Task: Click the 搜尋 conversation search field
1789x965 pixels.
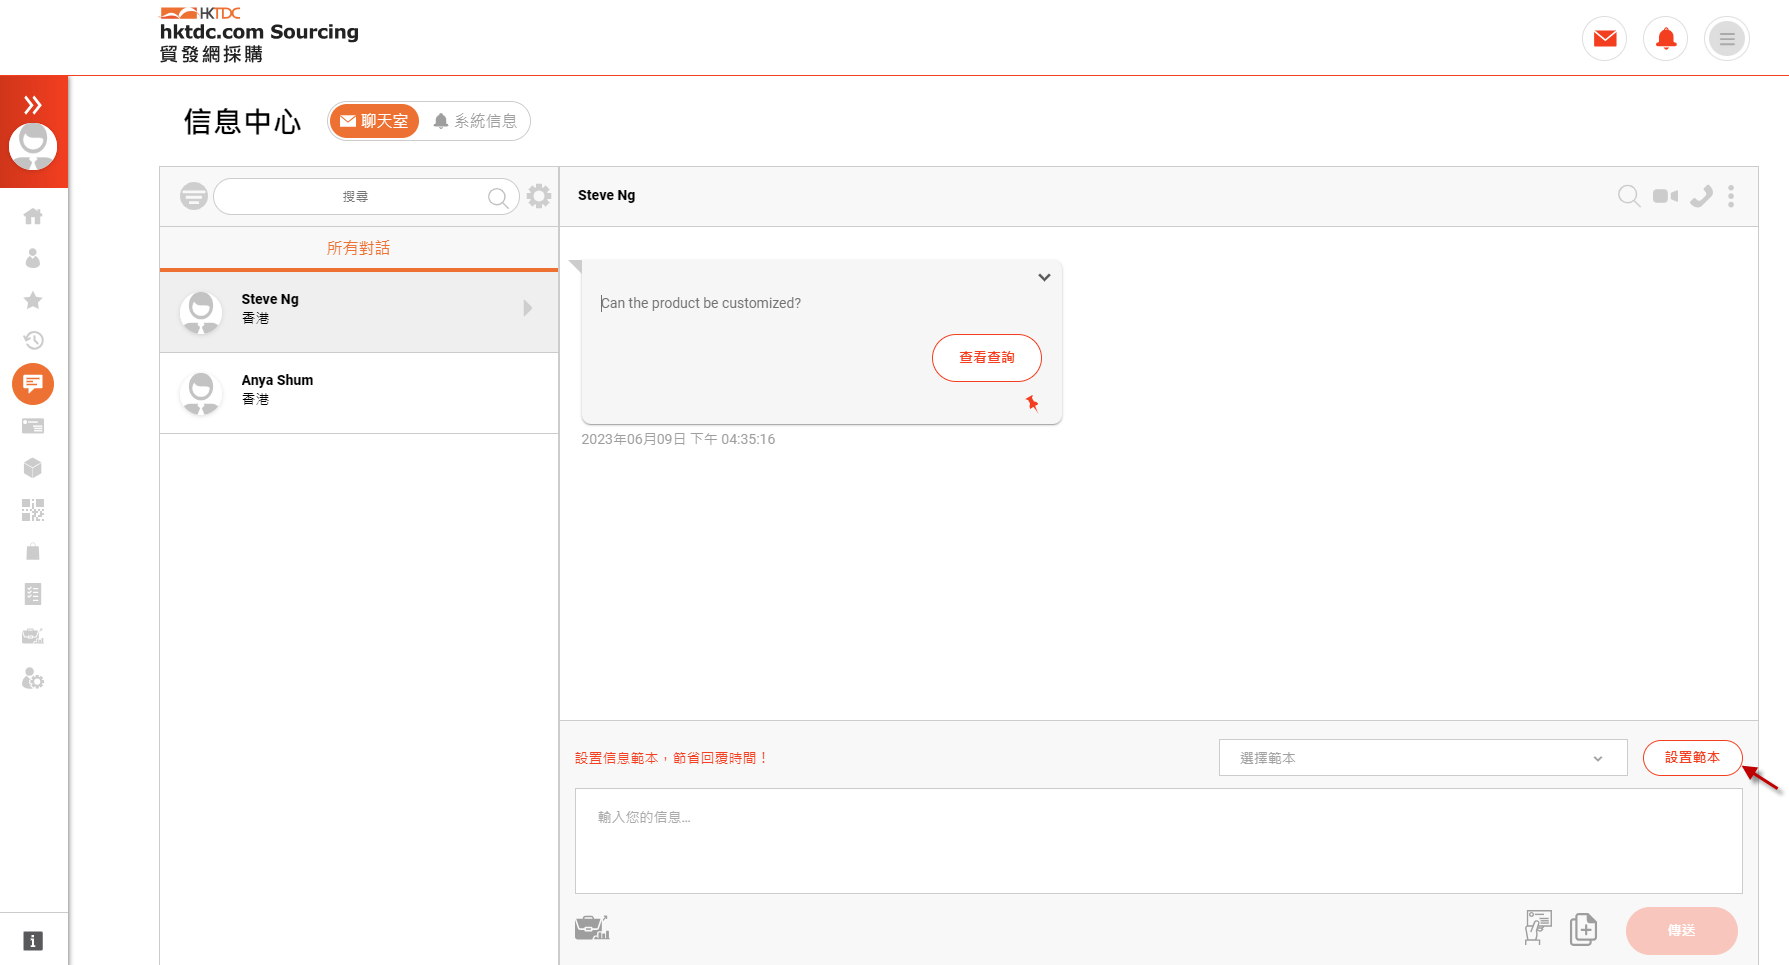Action: point(366,197)
